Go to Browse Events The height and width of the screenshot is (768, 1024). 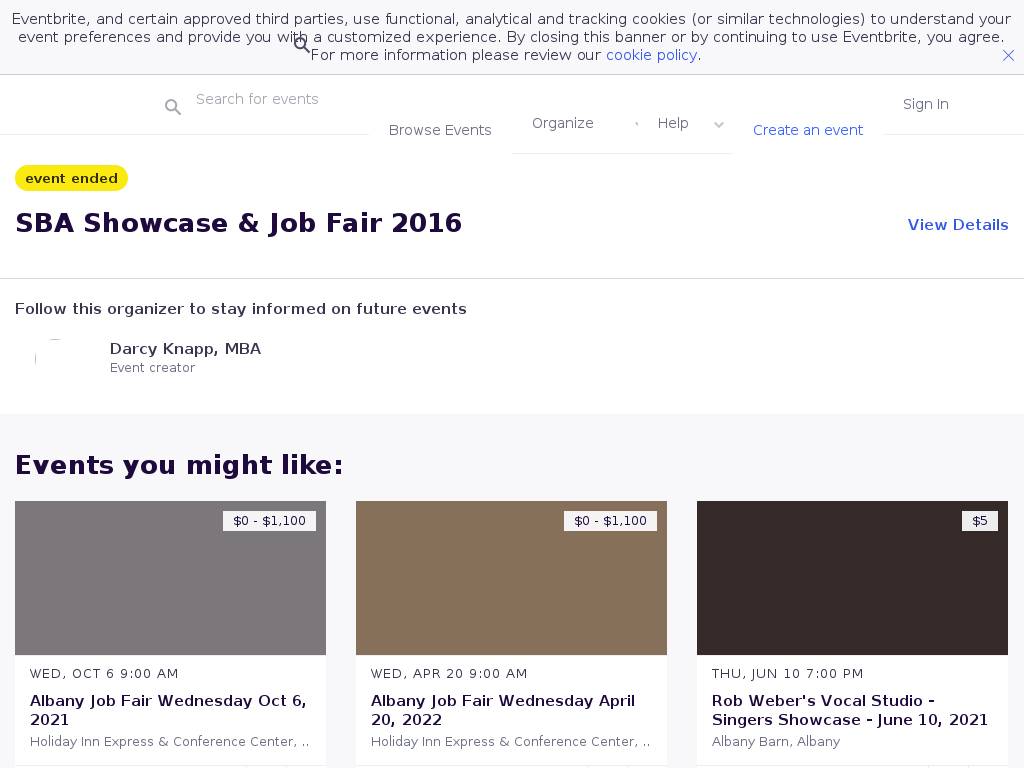pos(440,130)
